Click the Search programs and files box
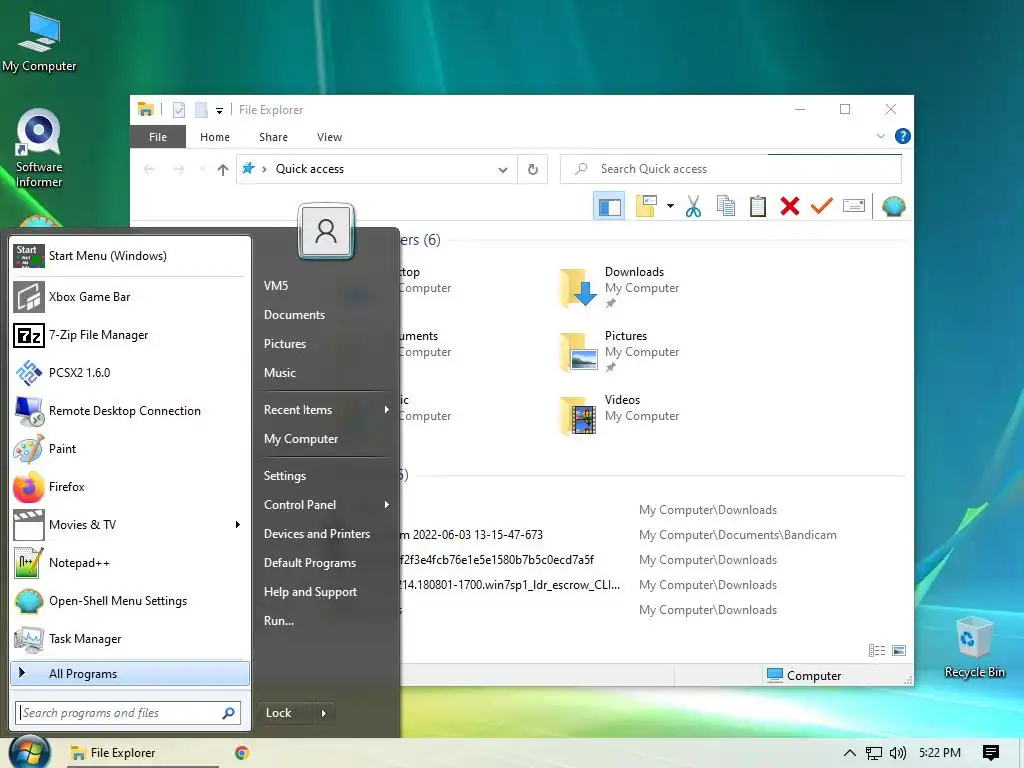 point(128,713)
